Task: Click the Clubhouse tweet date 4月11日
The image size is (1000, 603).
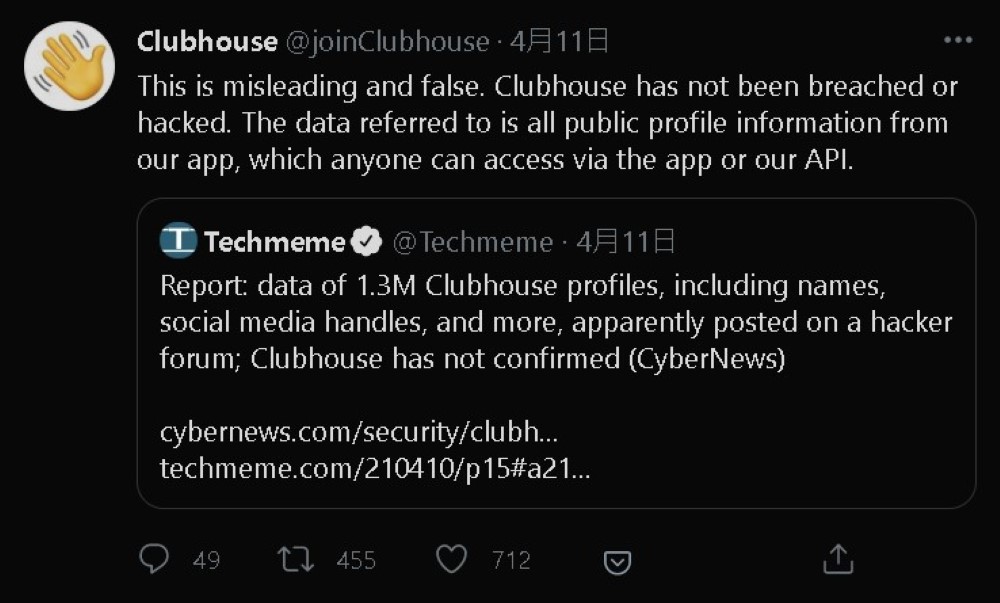Action: [559, 42]
